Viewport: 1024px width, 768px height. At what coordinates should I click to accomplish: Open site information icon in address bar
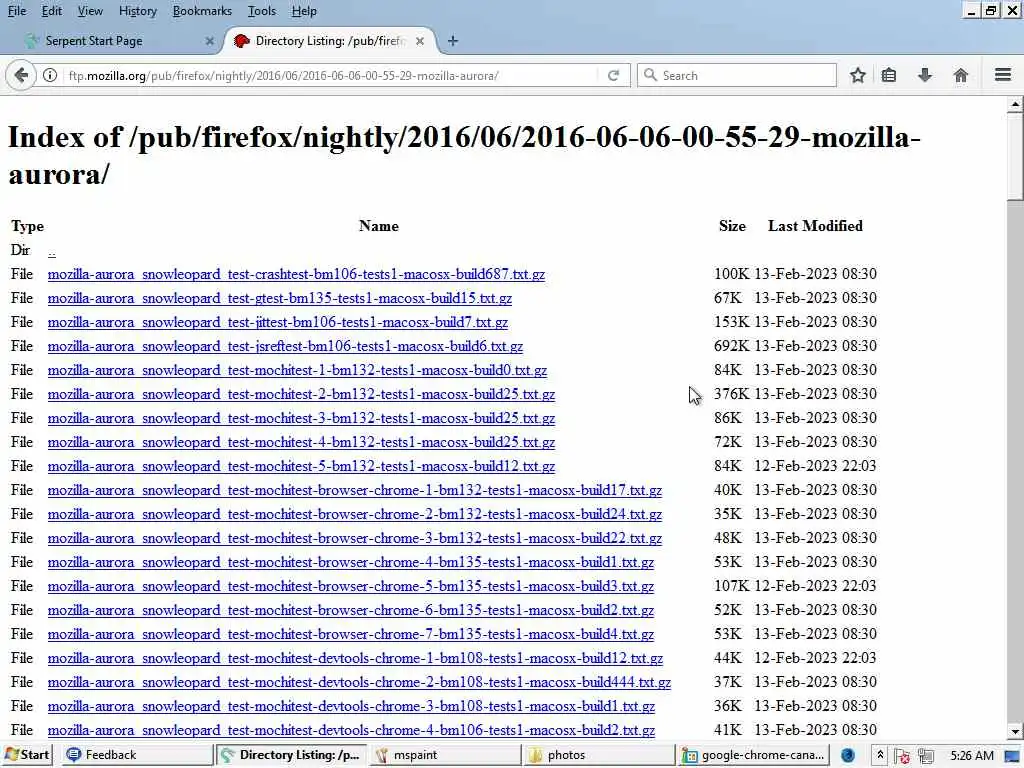[50, 75]
